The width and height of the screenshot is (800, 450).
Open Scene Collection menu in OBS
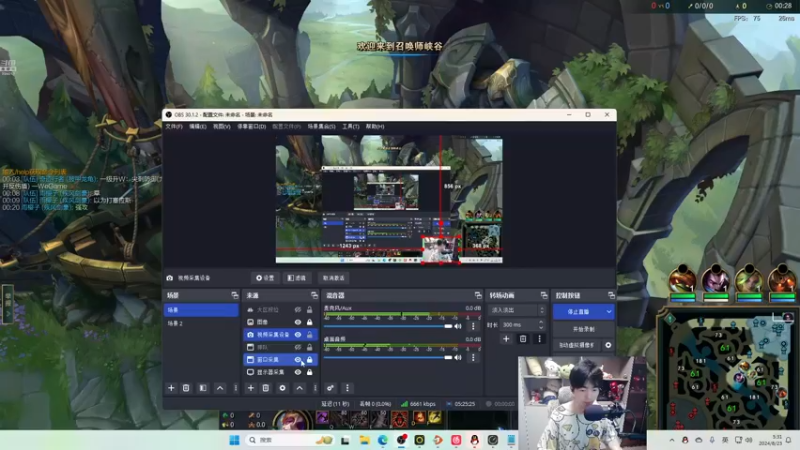321,127
